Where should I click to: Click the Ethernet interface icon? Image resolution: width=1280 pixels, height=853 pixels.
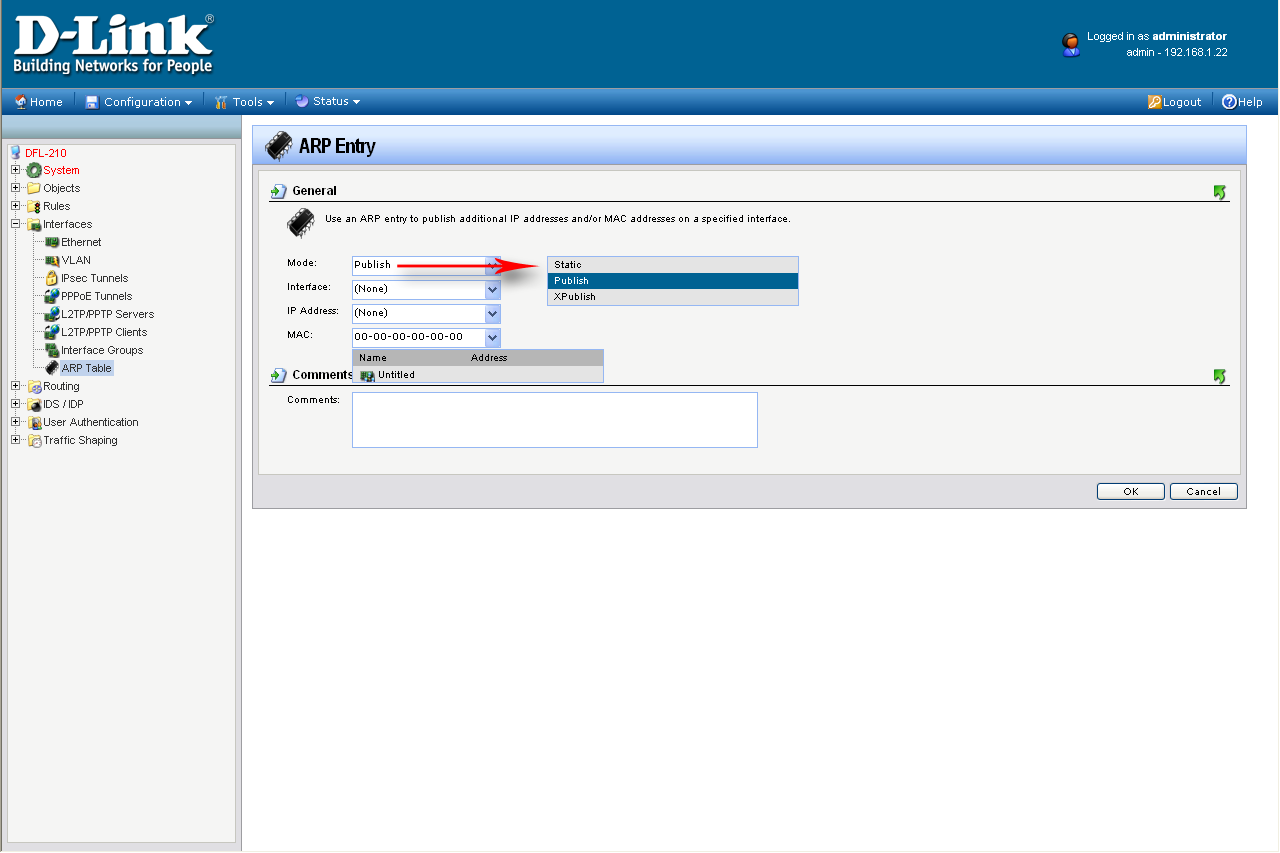click(x=52, y=242)
